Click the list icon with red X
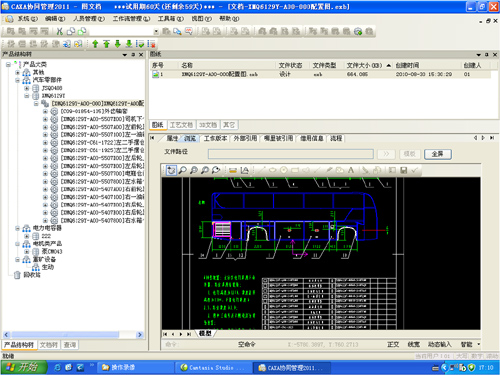This screenshot has width=500, height=375. point(151,44)
